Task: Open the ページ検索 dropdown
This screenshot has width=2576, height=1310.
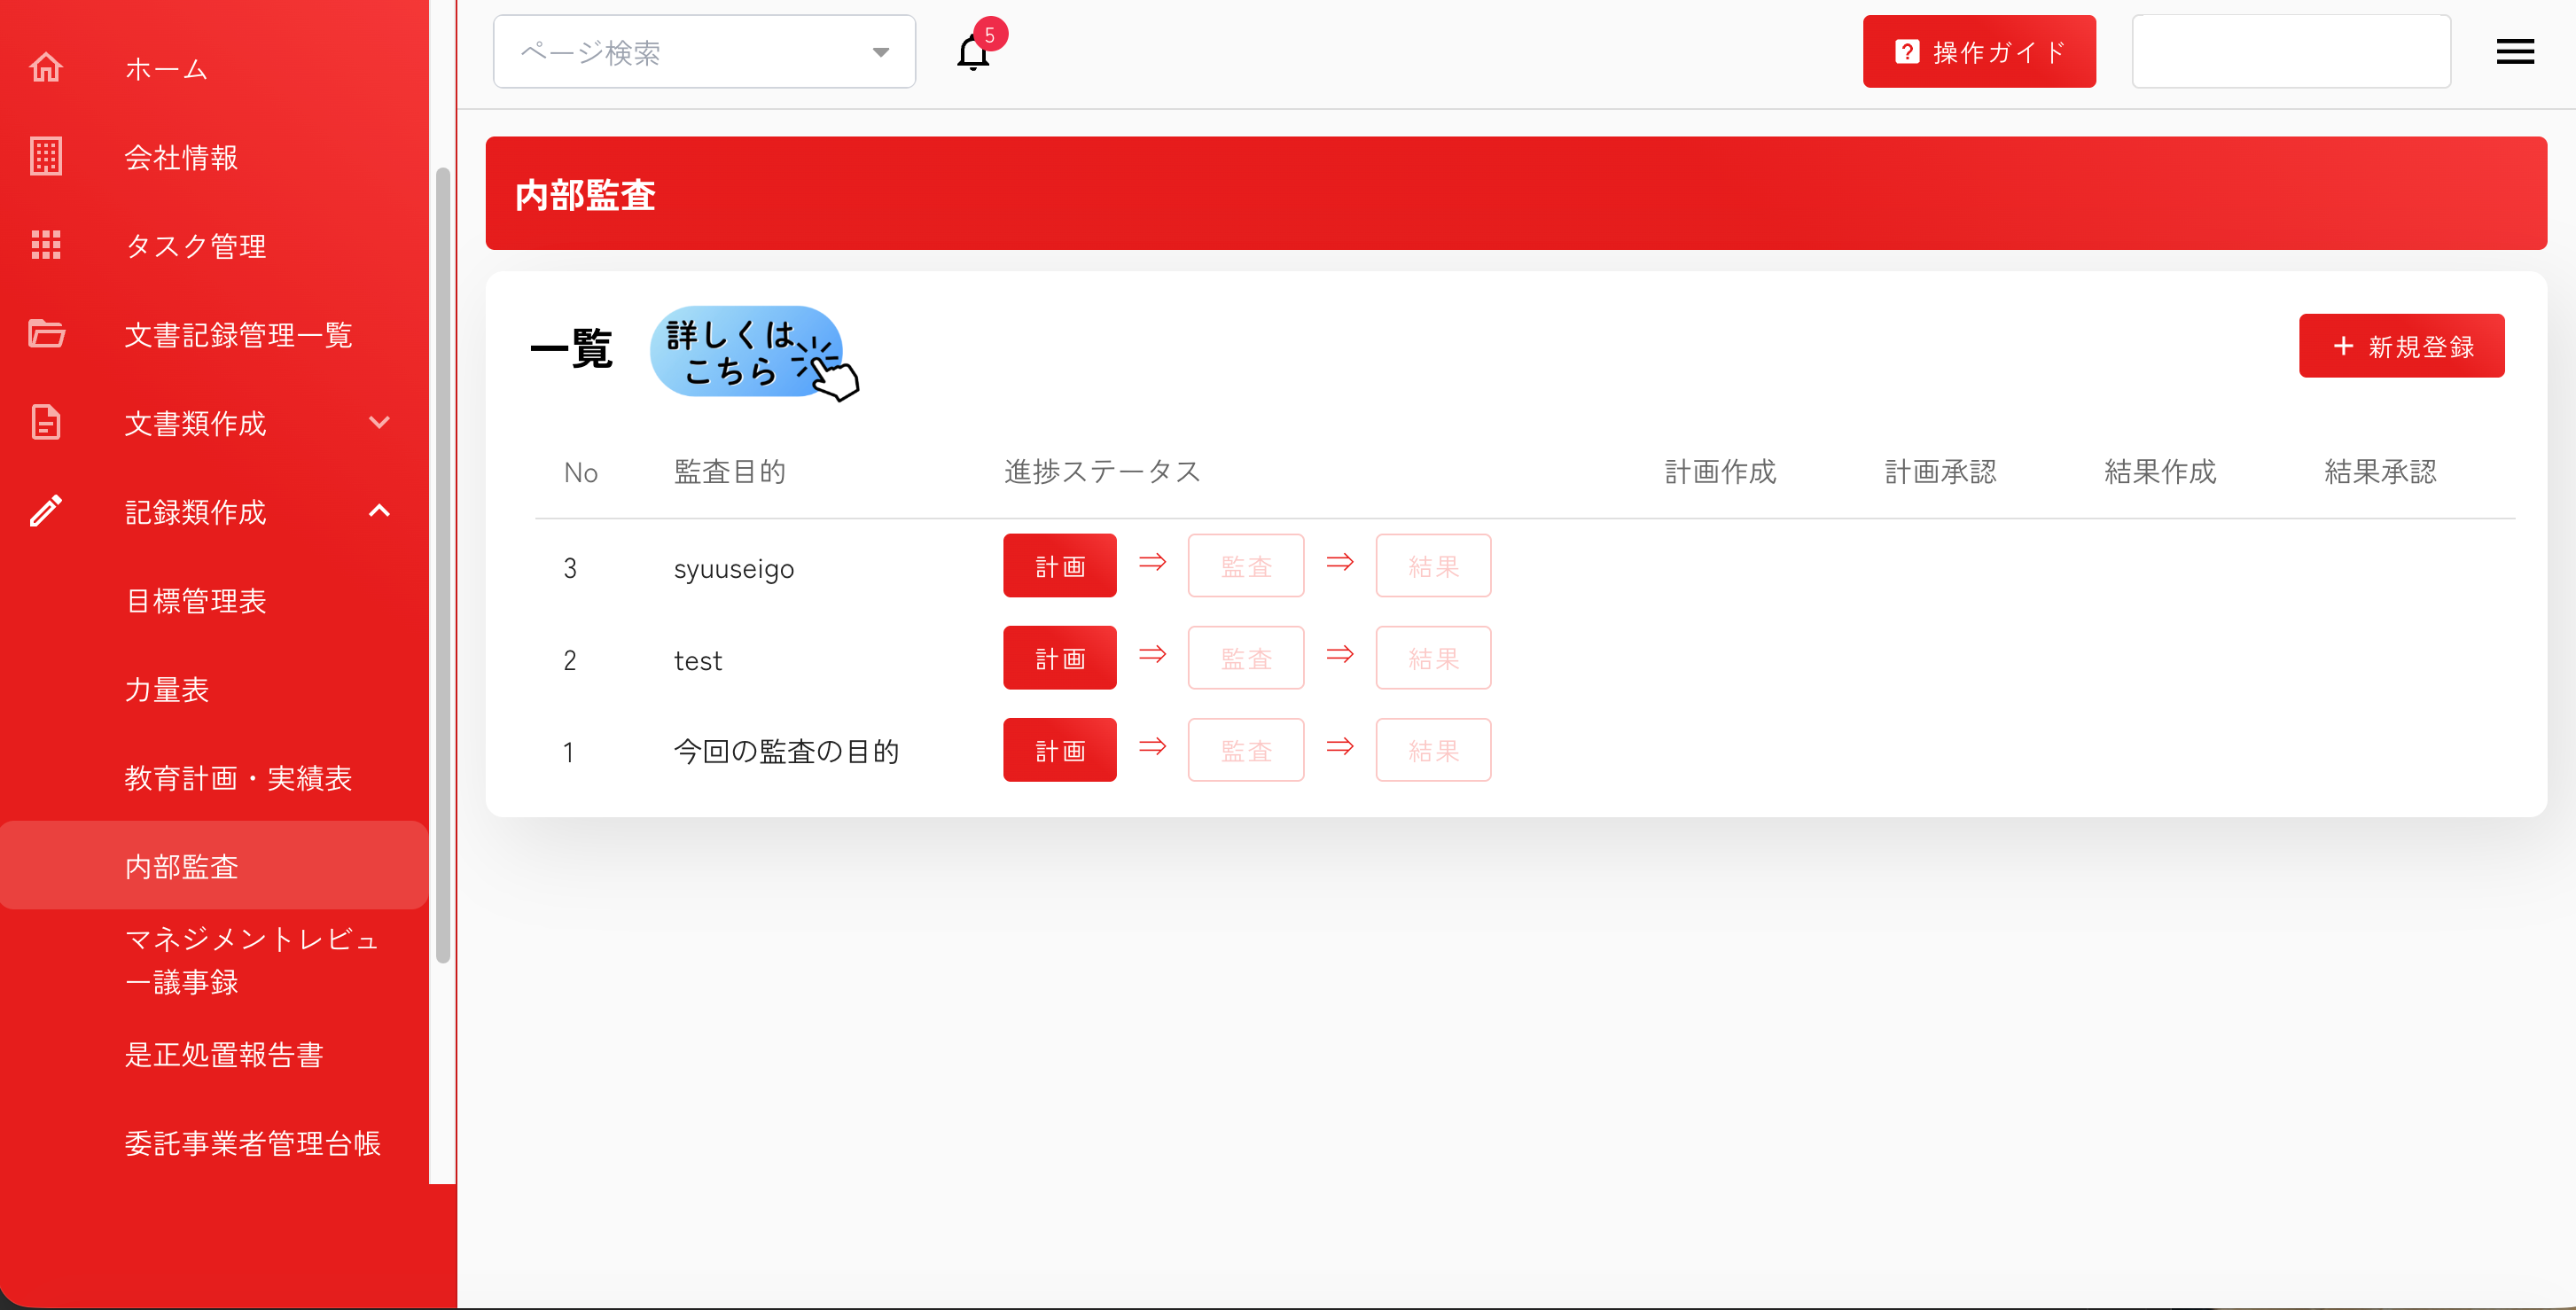Action: coord(704,52)
